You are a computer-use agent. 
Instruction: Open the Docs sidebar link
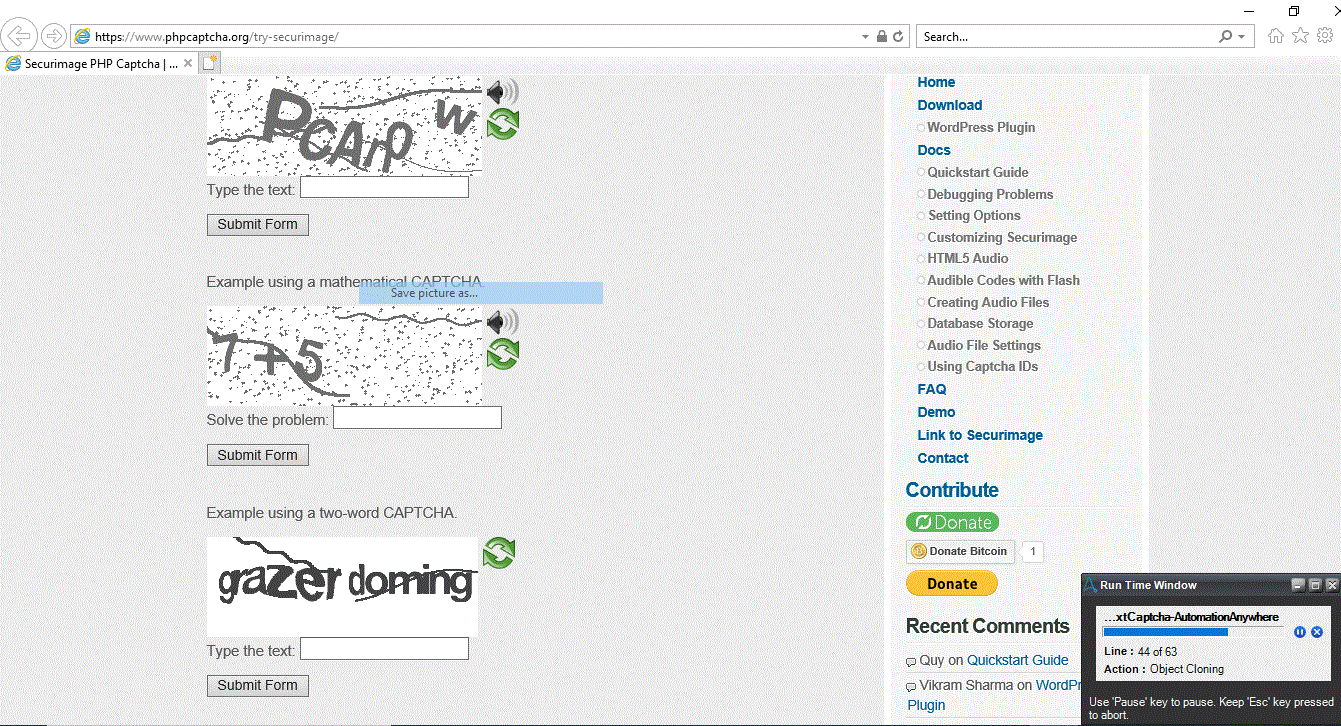pyautogui.click(x=934, y=150)
